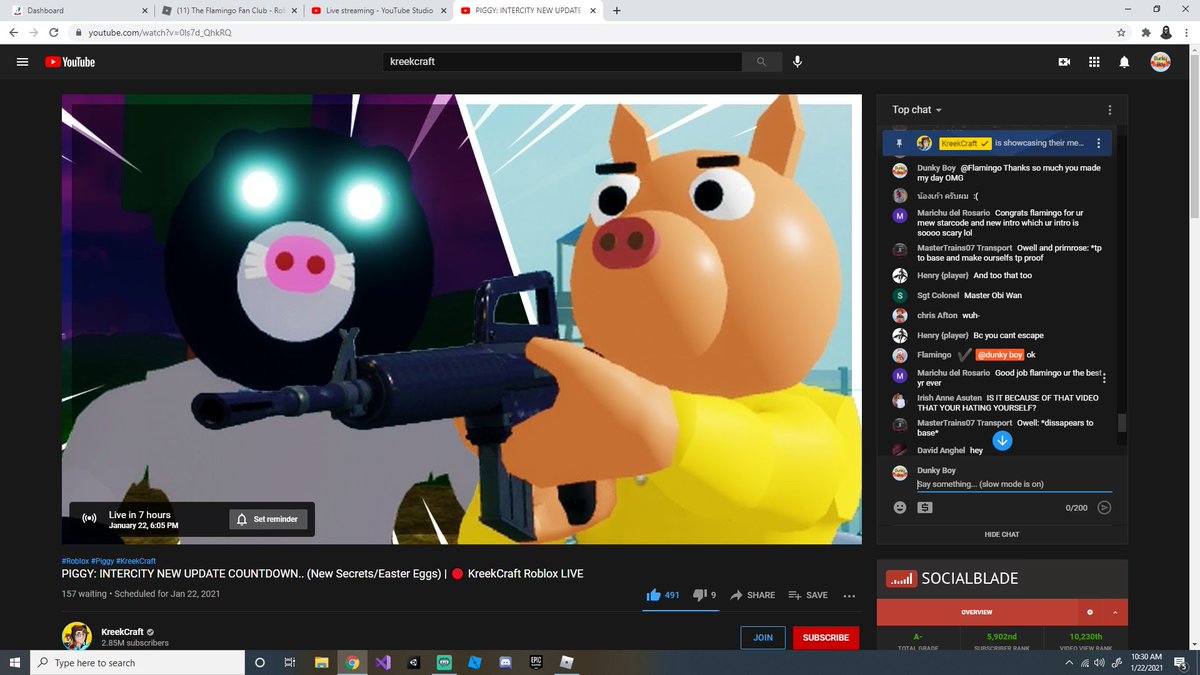
Task: Open KreekCraft channel avatar below video
Action: tap(77, 637)
